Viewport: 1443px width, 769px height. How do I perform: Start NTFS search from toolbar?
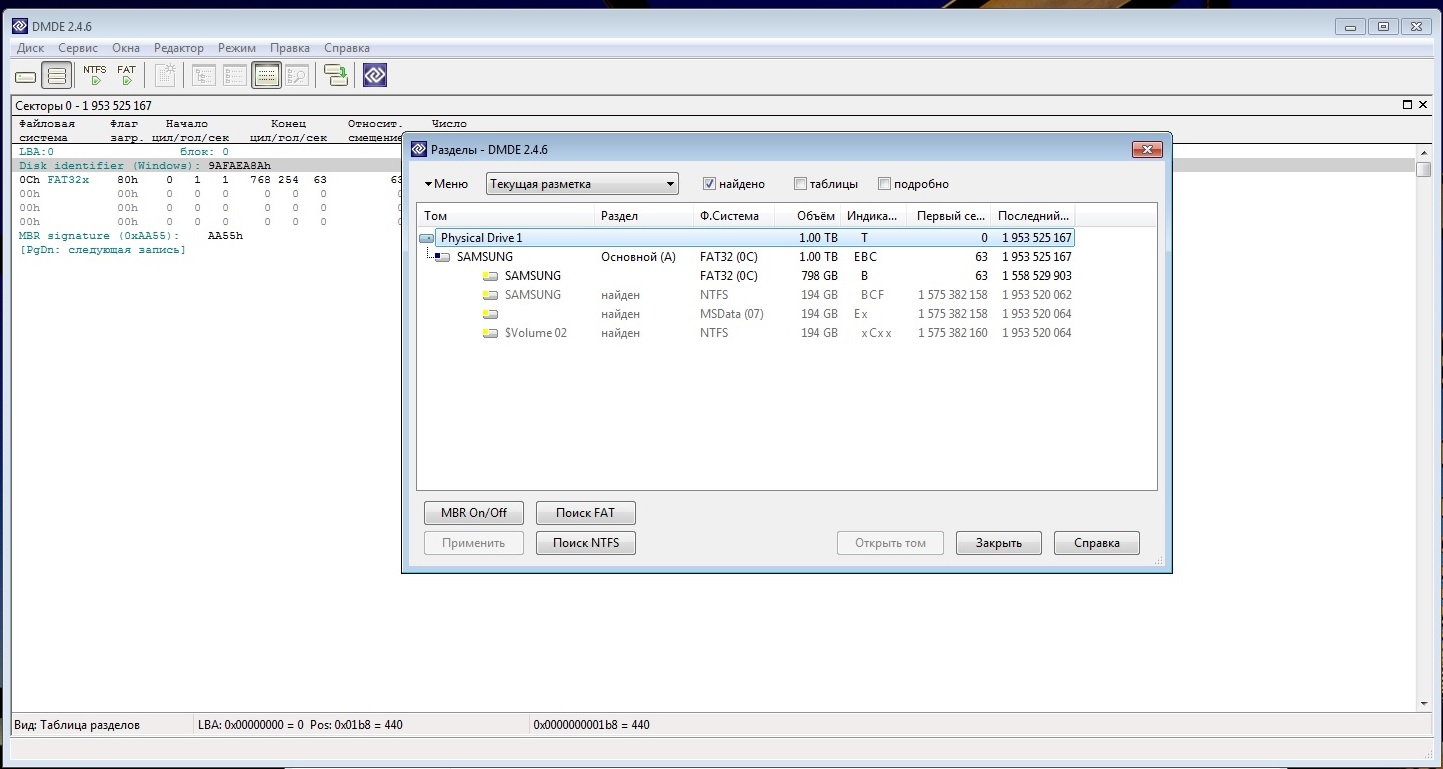pyautogui.click(x=95, y=76)
